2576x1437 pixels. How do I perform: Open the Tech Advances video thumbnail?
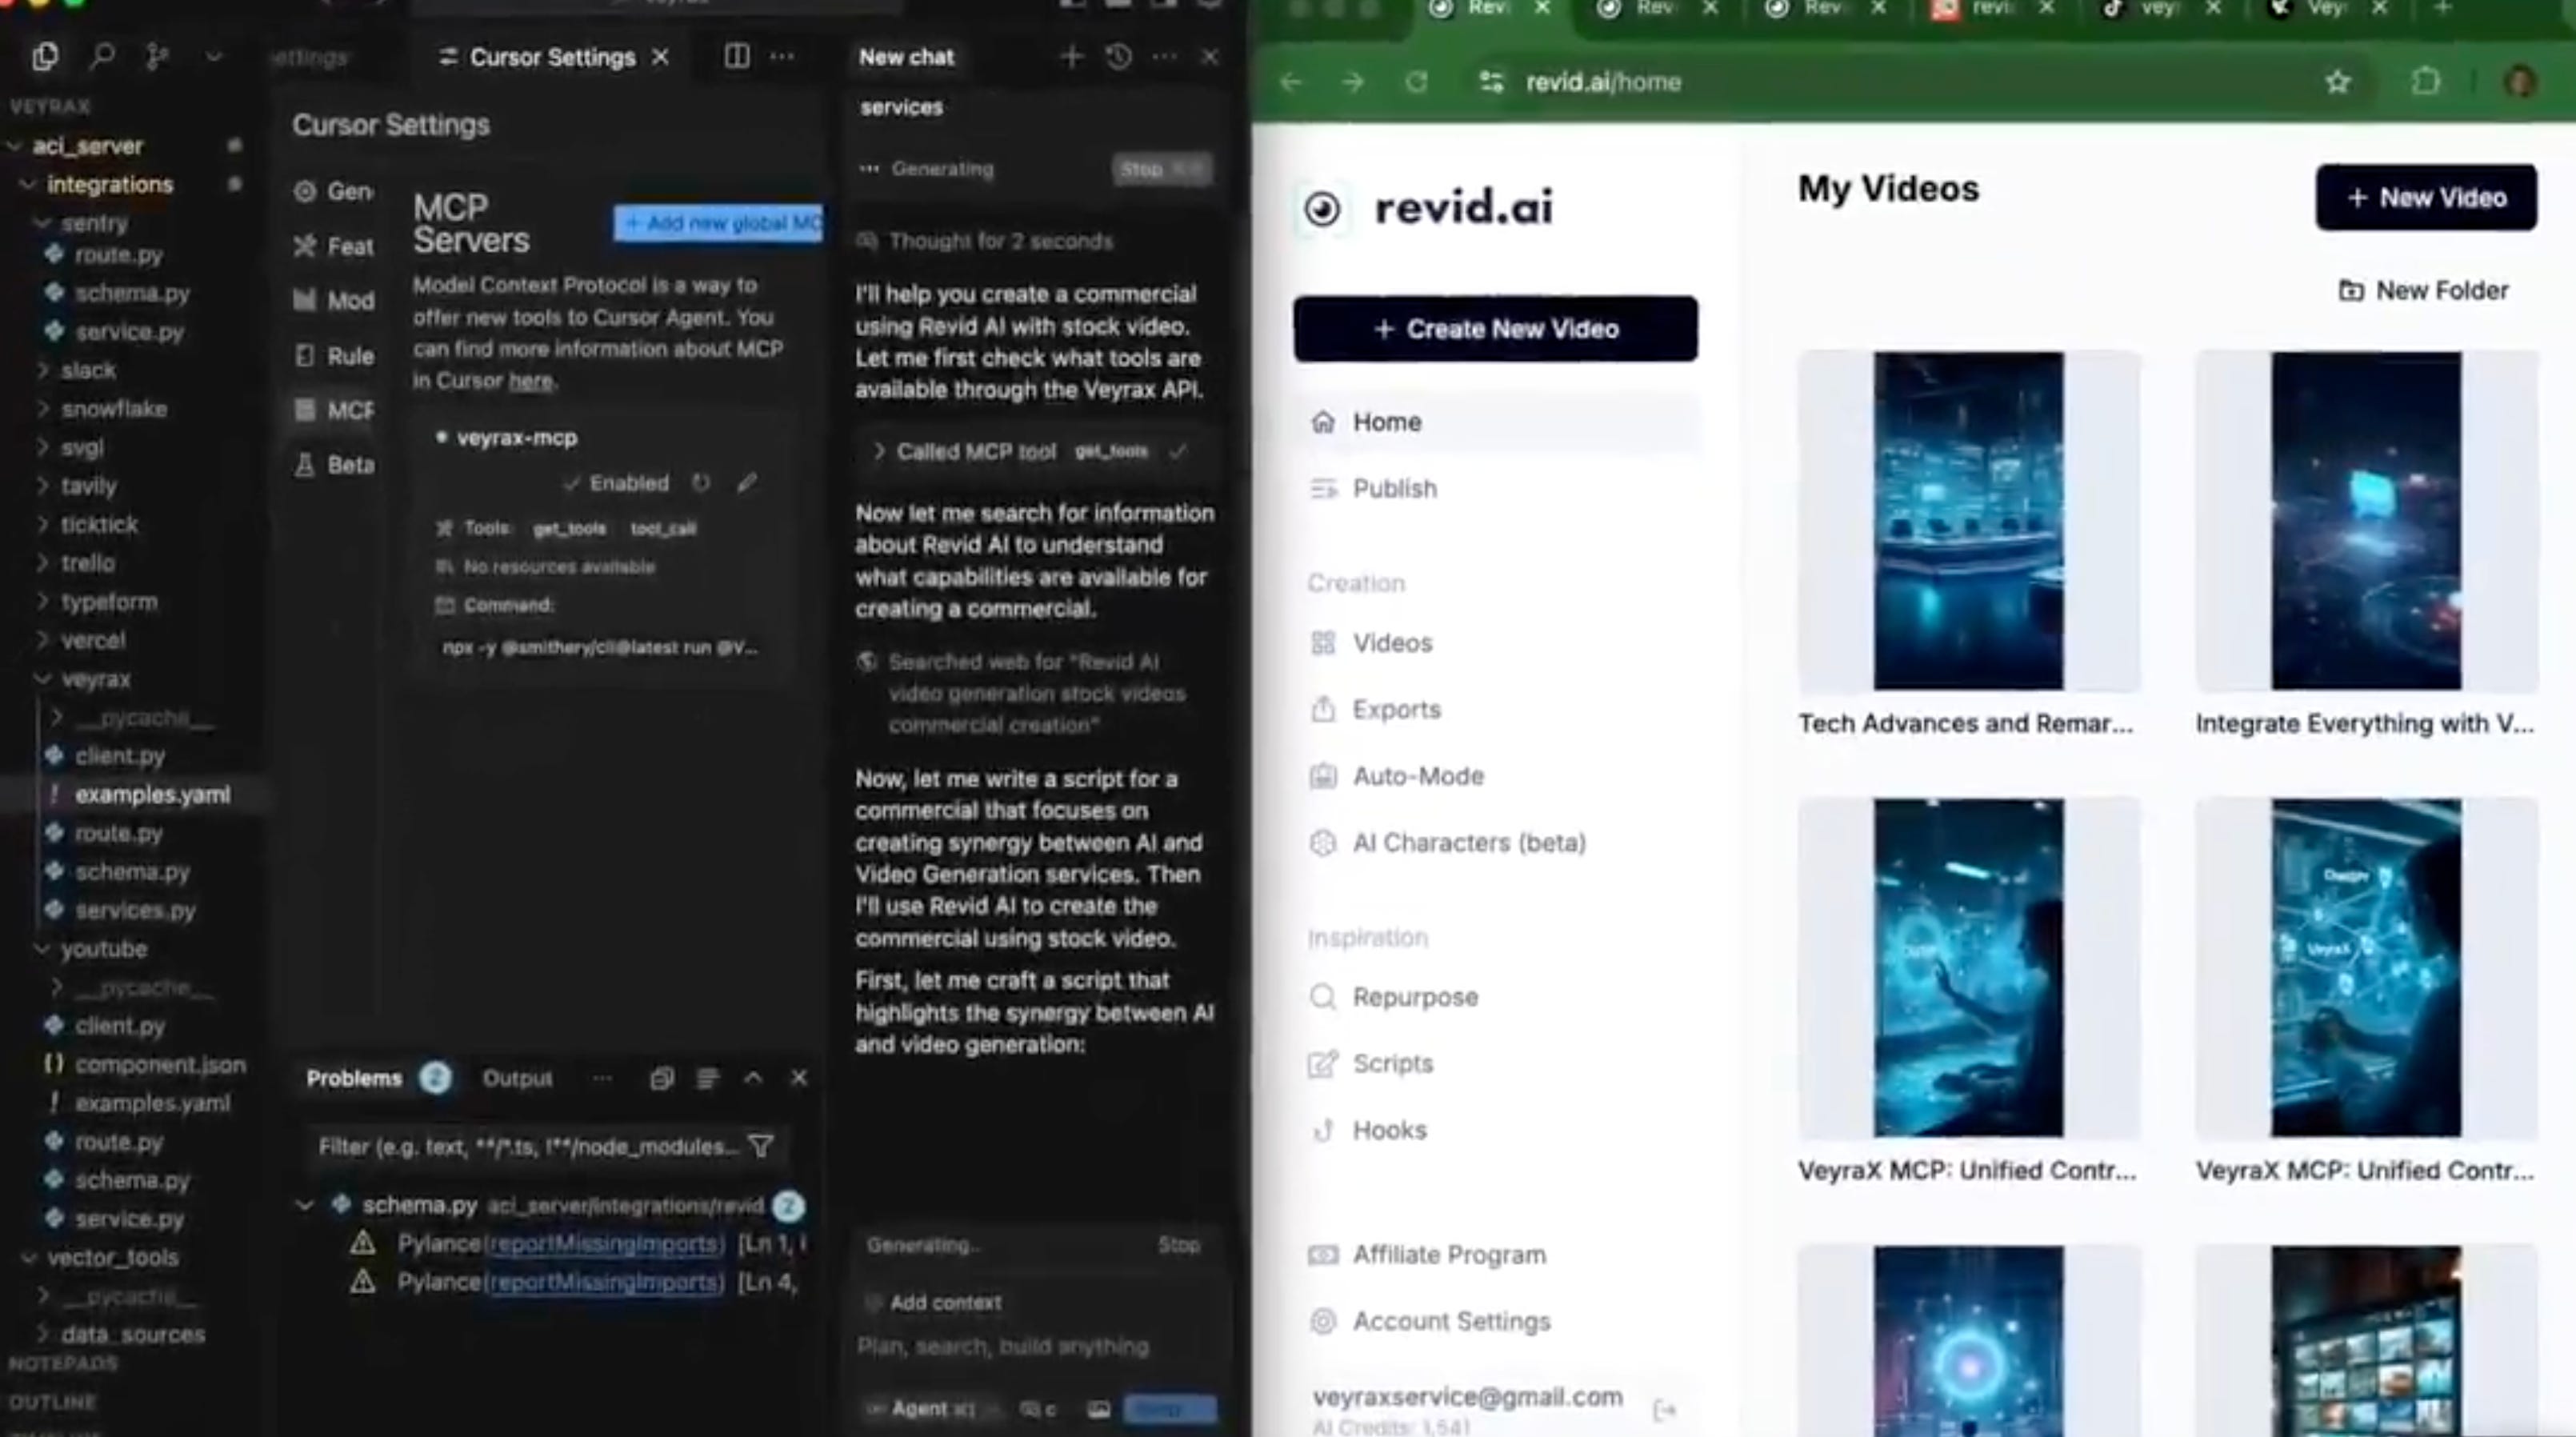coord(1967,521)
